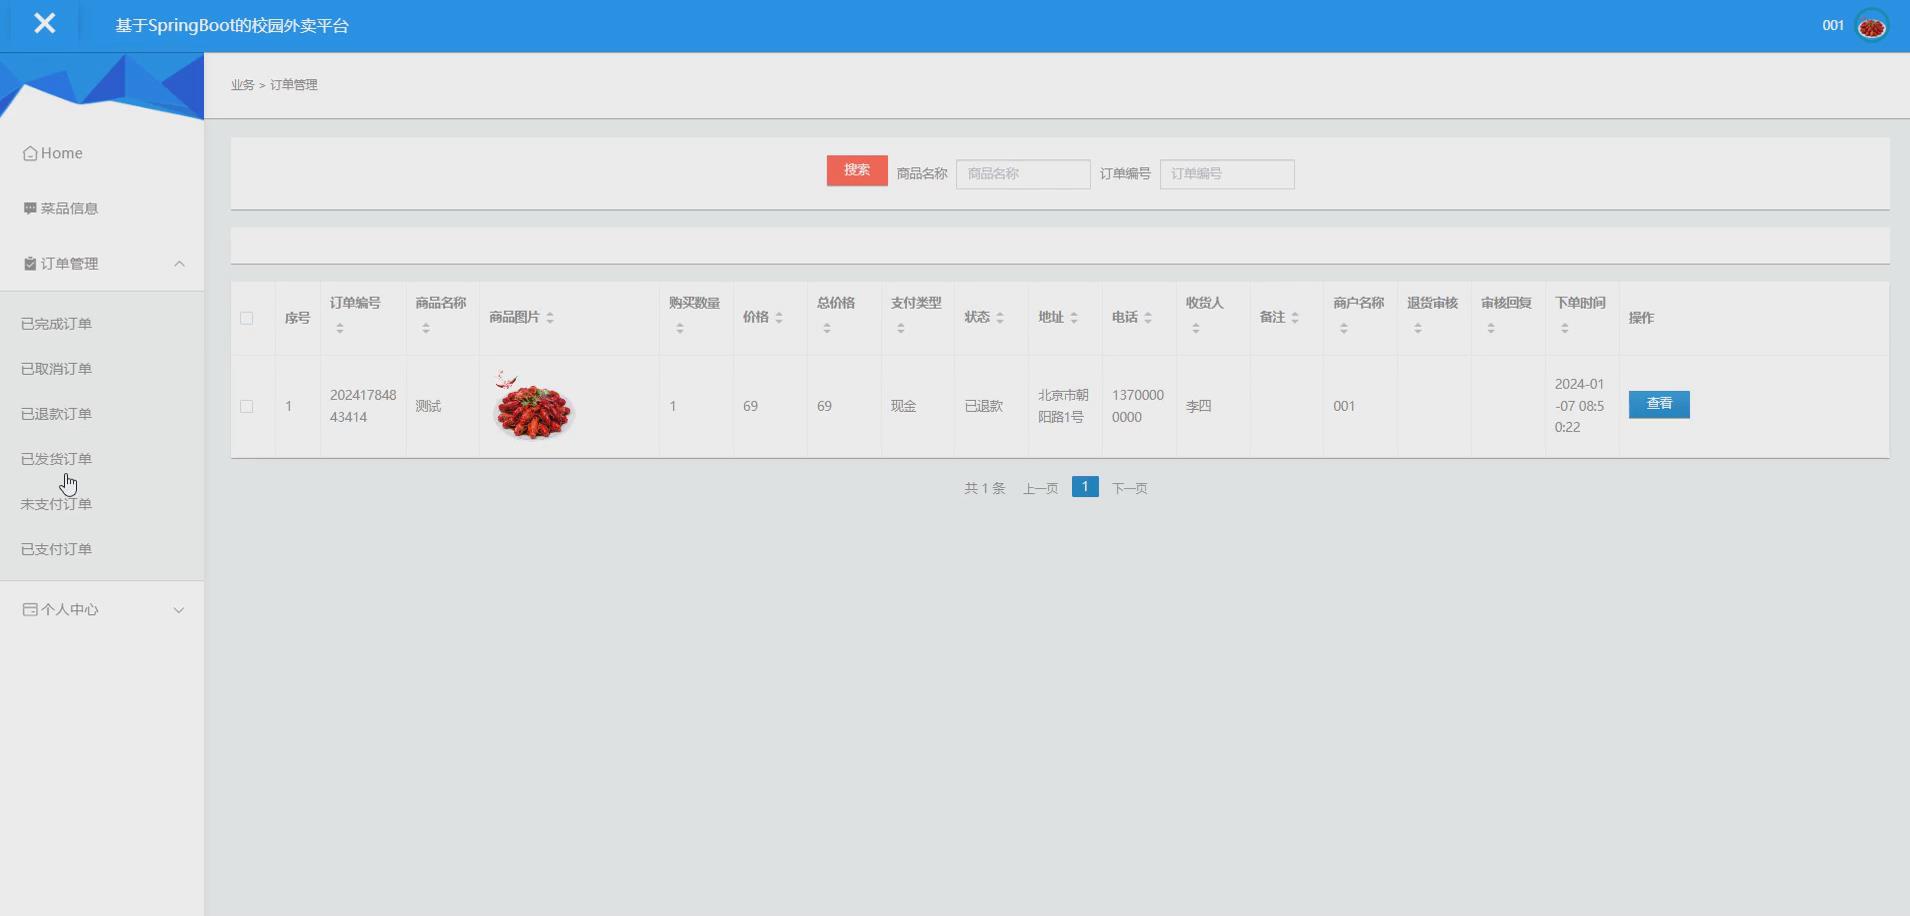Toggle the 状态 column sort order

tap(1001, 317)
